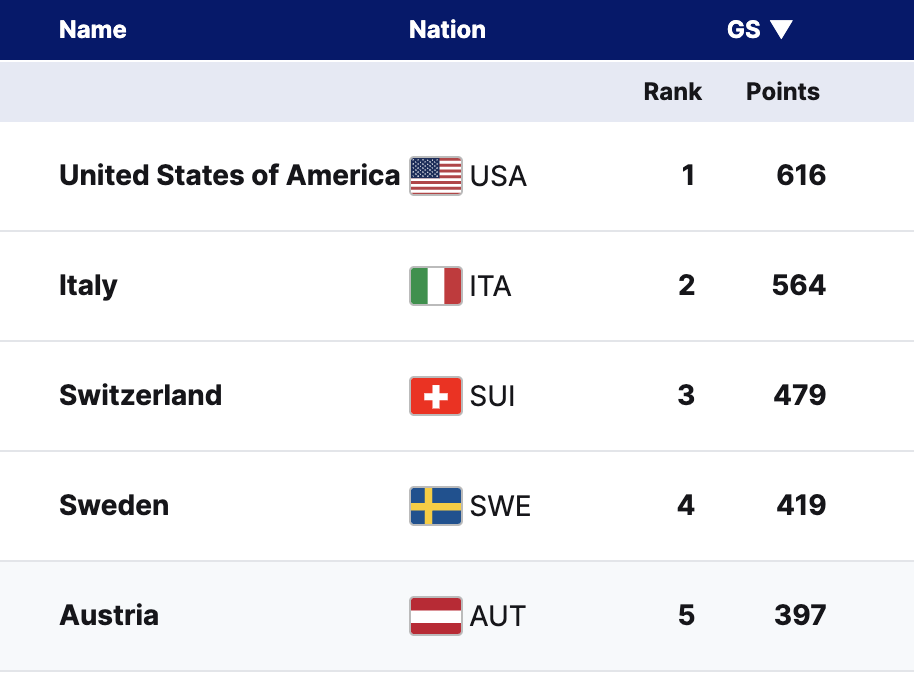Click the 397 points value for Austria
The image size is (914, 674).
[x=800, y=616]
